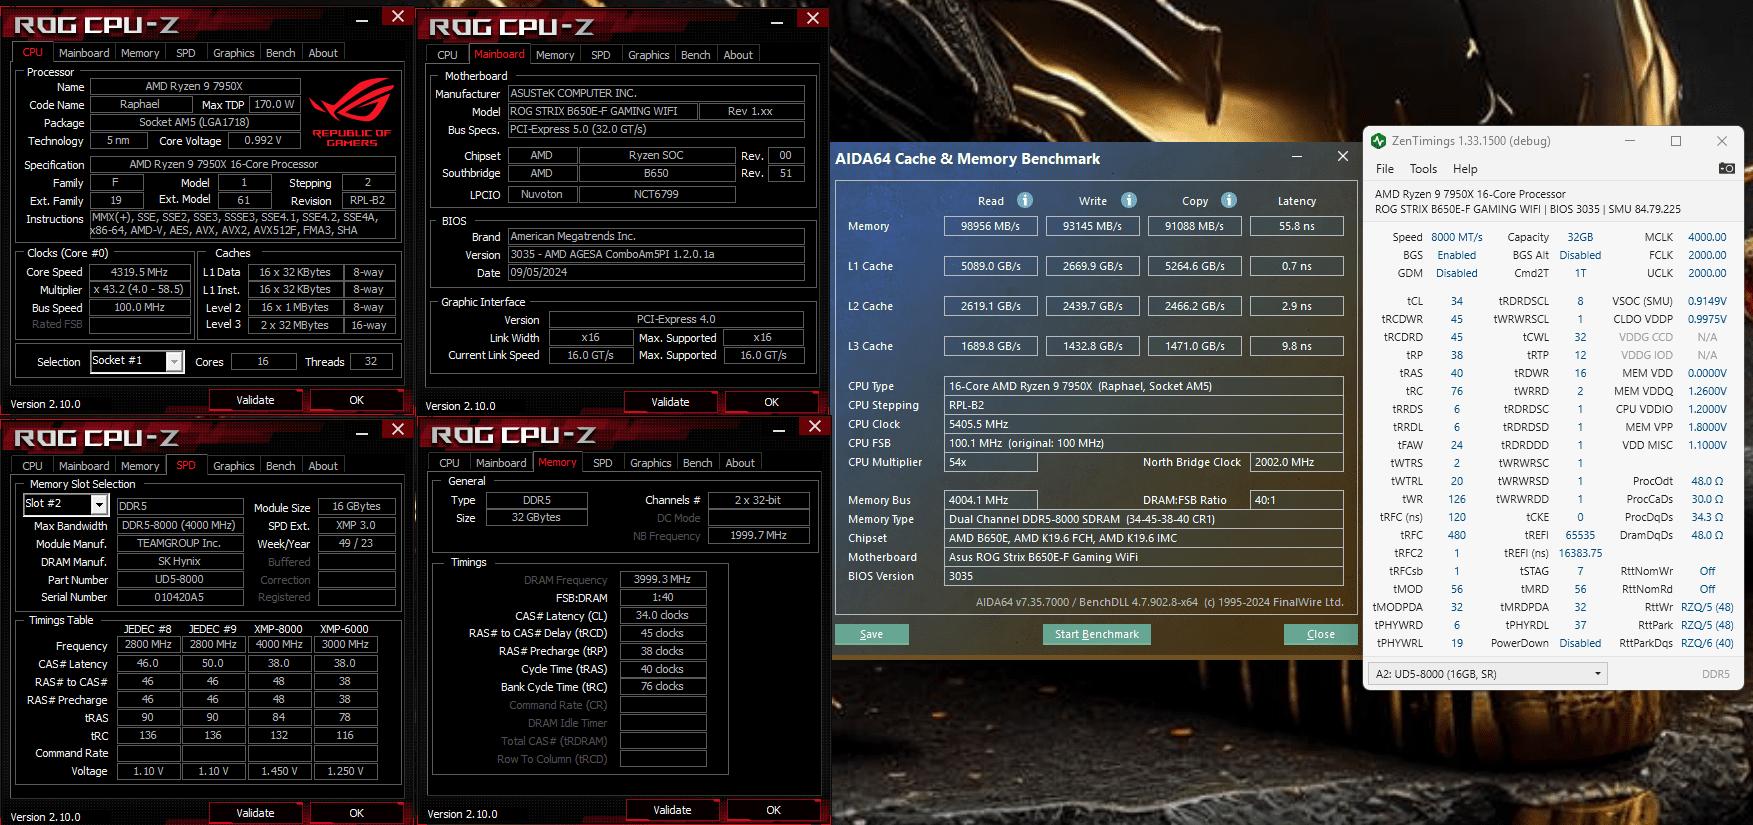This screenshot has height=825, width=1753.
Task: Click the Speed value 8000 MT/s in ZenTimings
Action: tap(1457, 237)
